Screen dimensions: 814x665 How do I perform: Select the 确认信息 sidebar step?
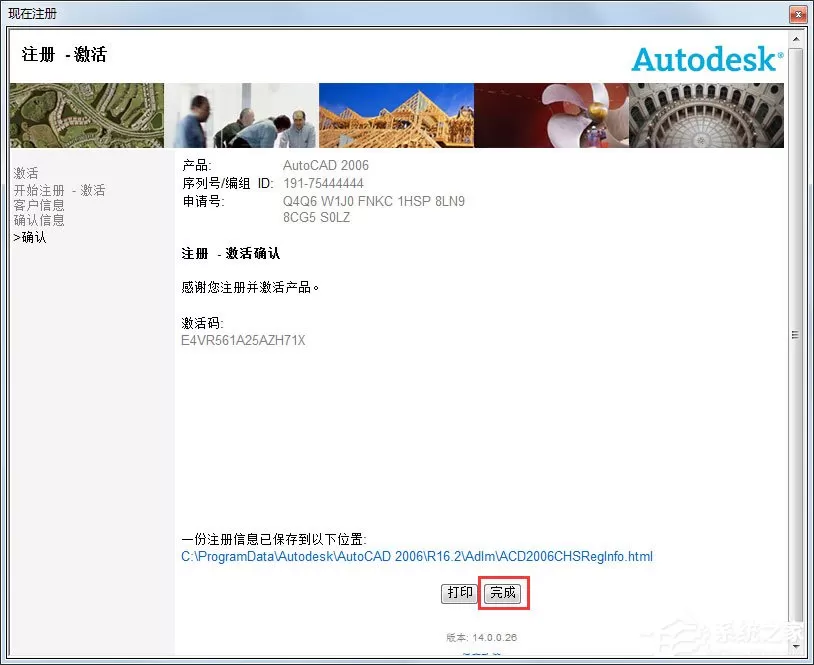(39, 220)
